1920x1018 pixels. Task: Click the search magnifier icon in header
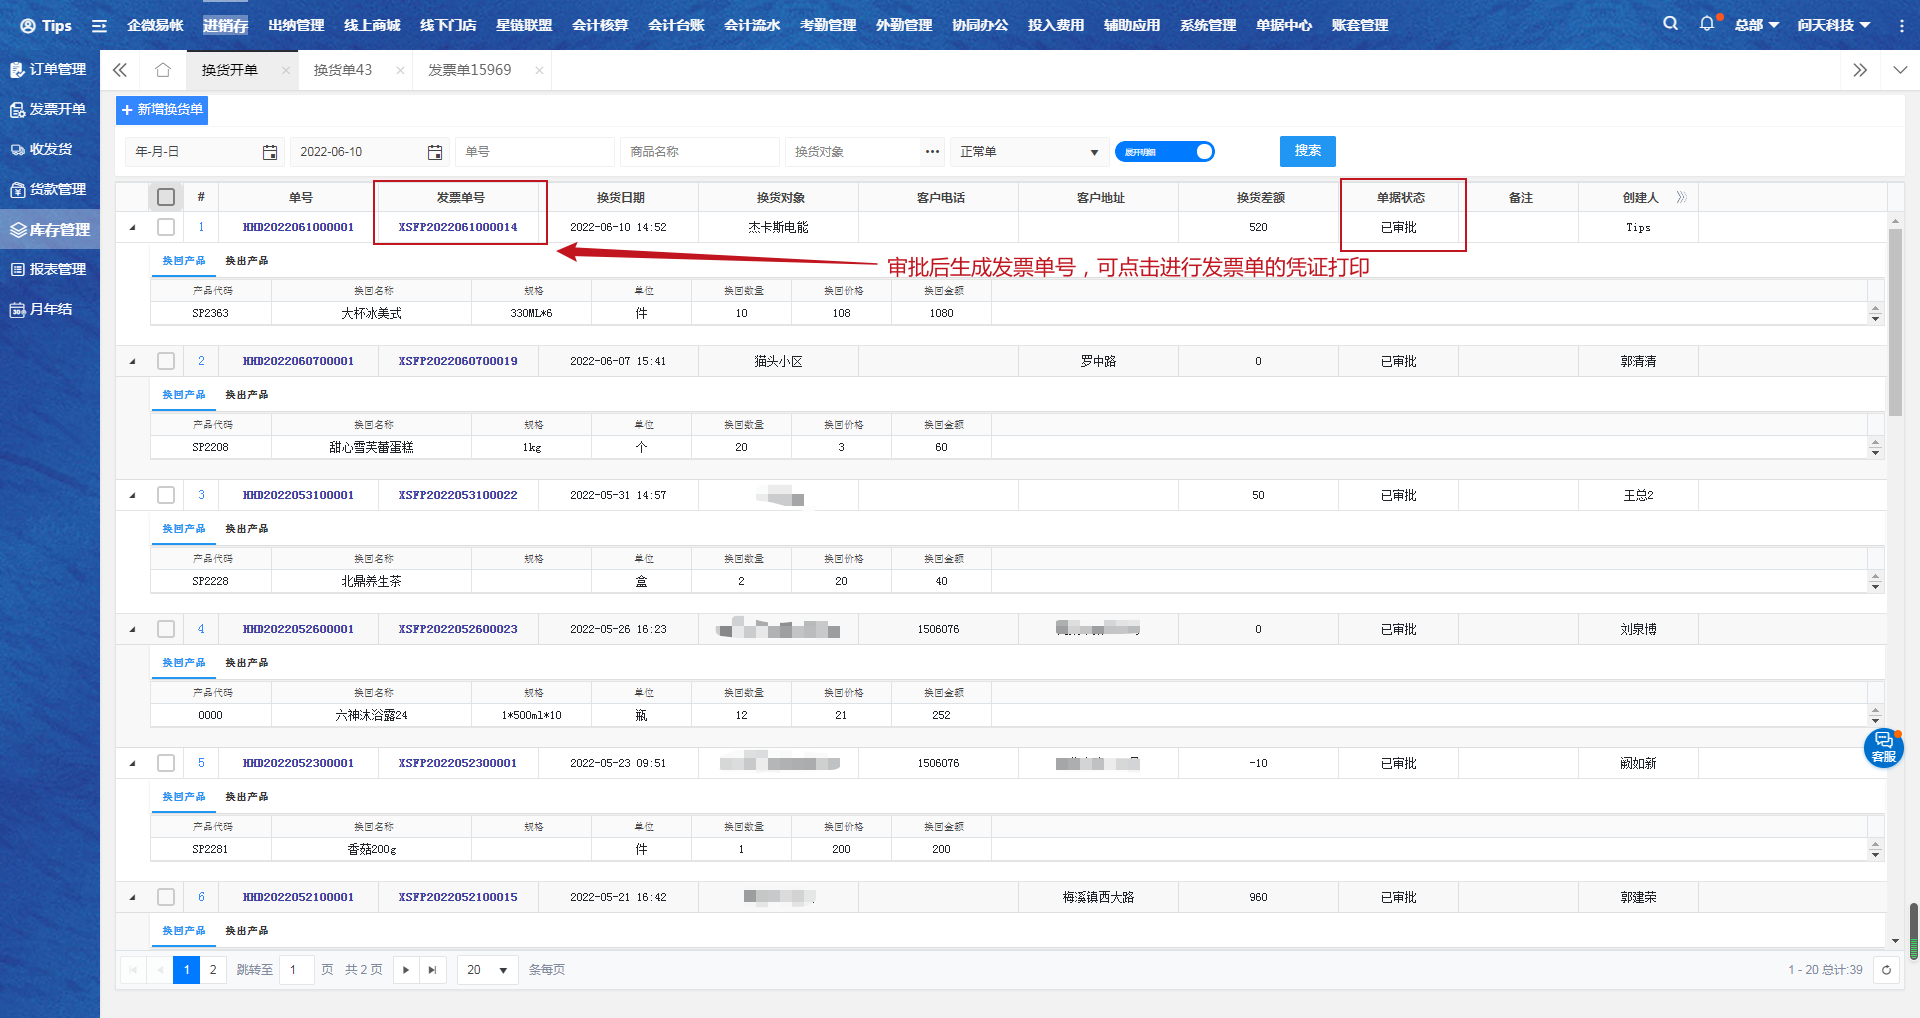1670,24
